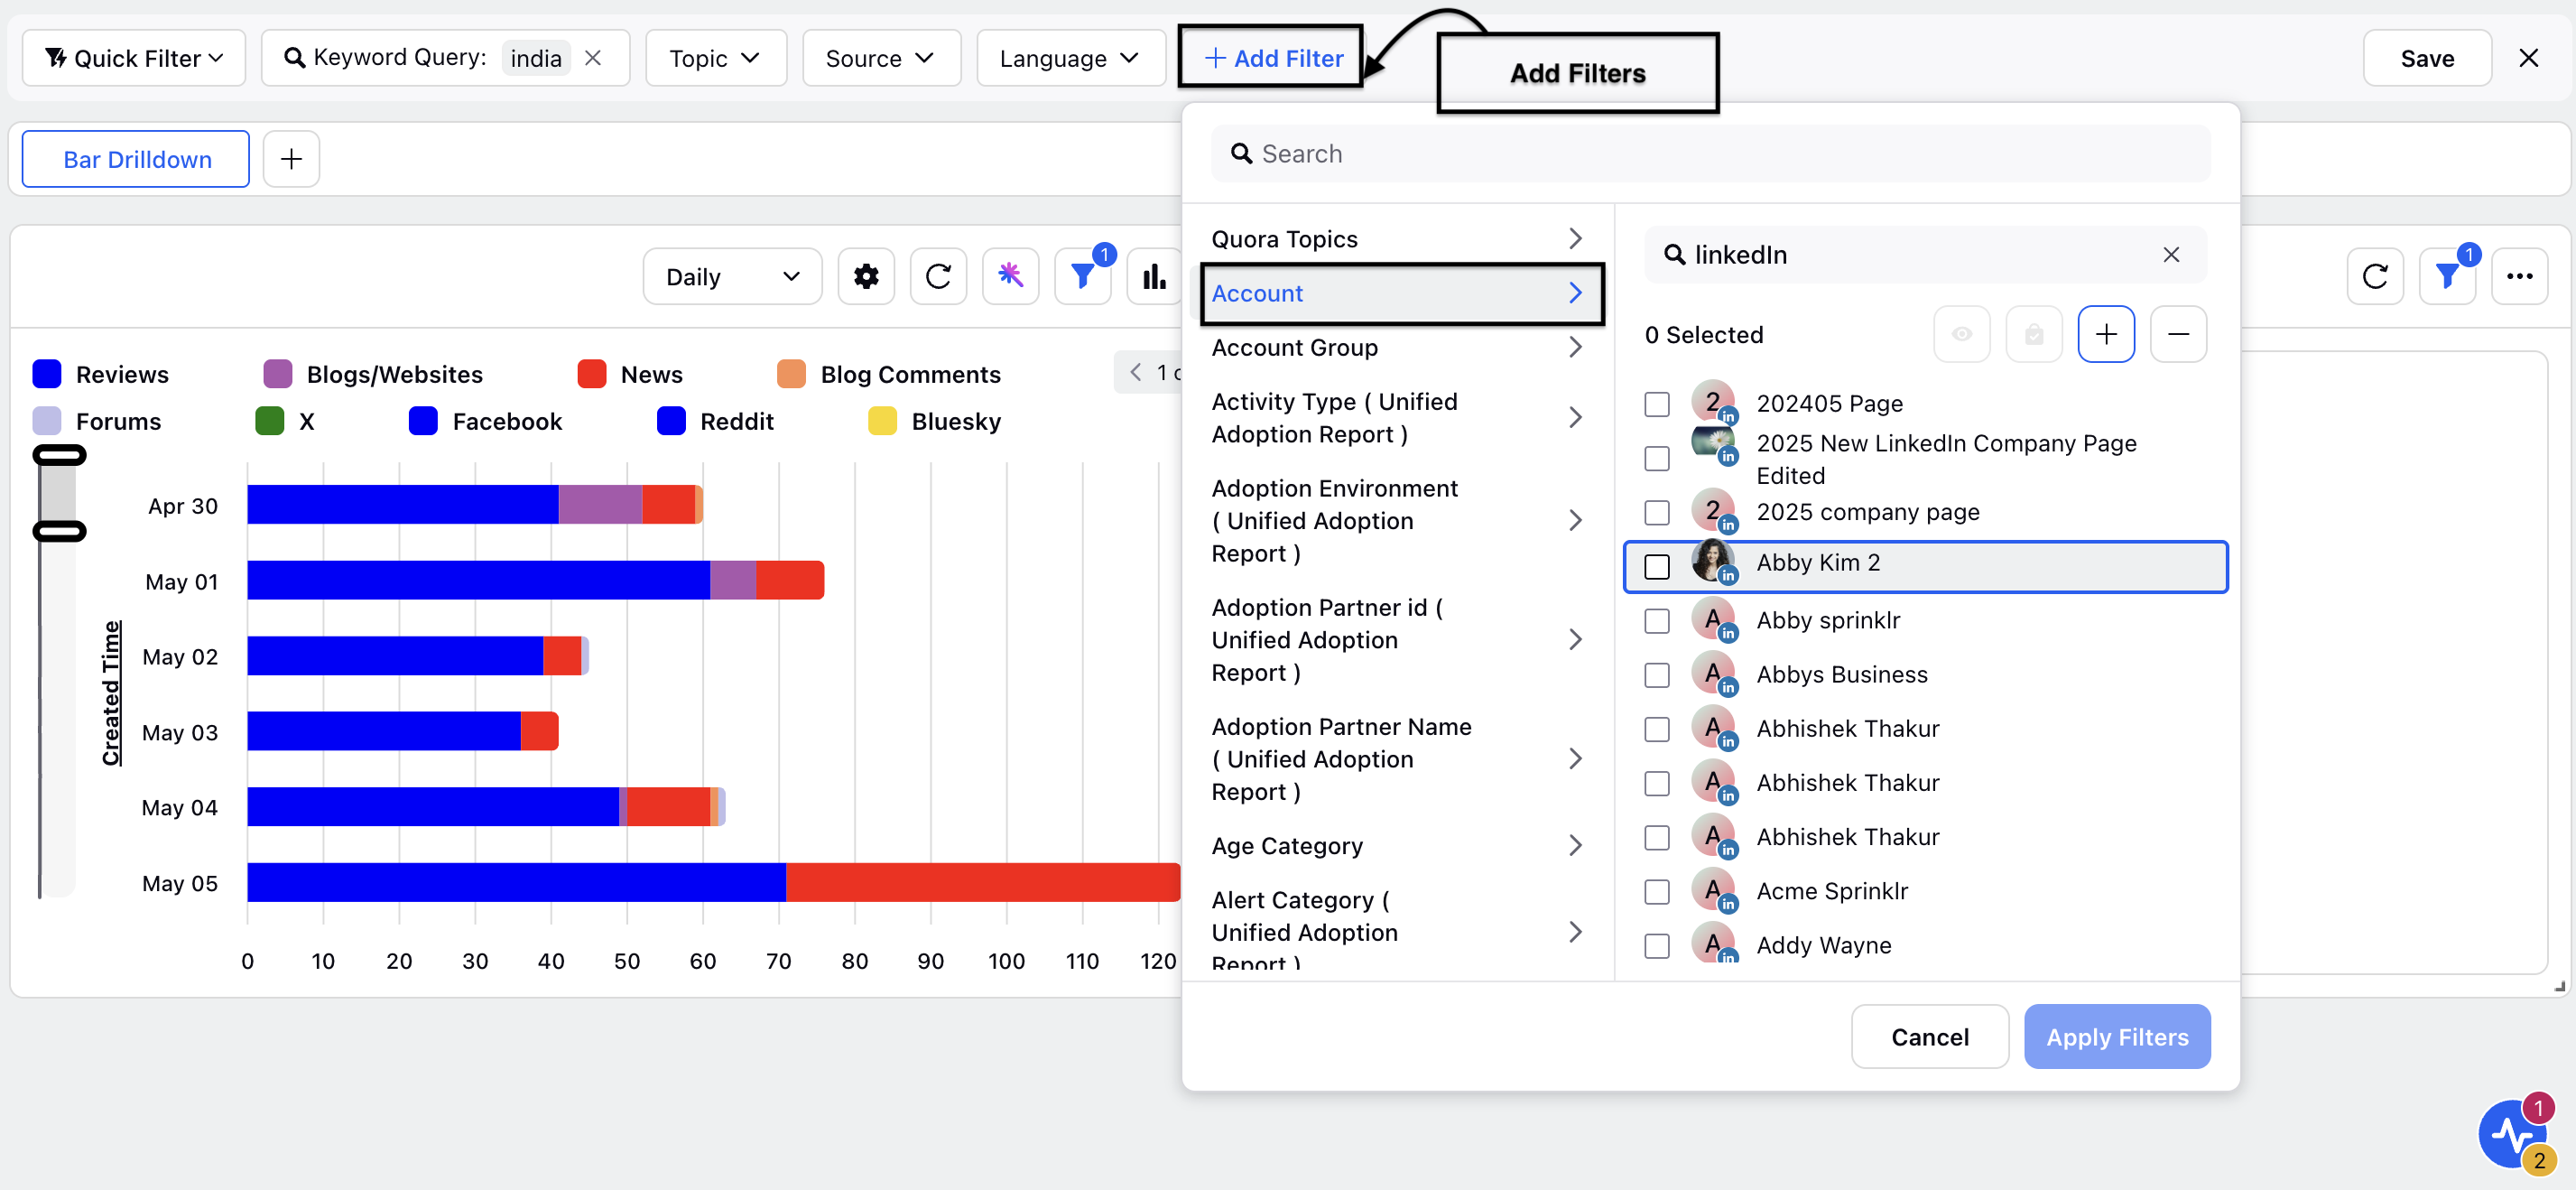
Task: Toggle the Reviews legend color swatch
Action: click(46, 374)
